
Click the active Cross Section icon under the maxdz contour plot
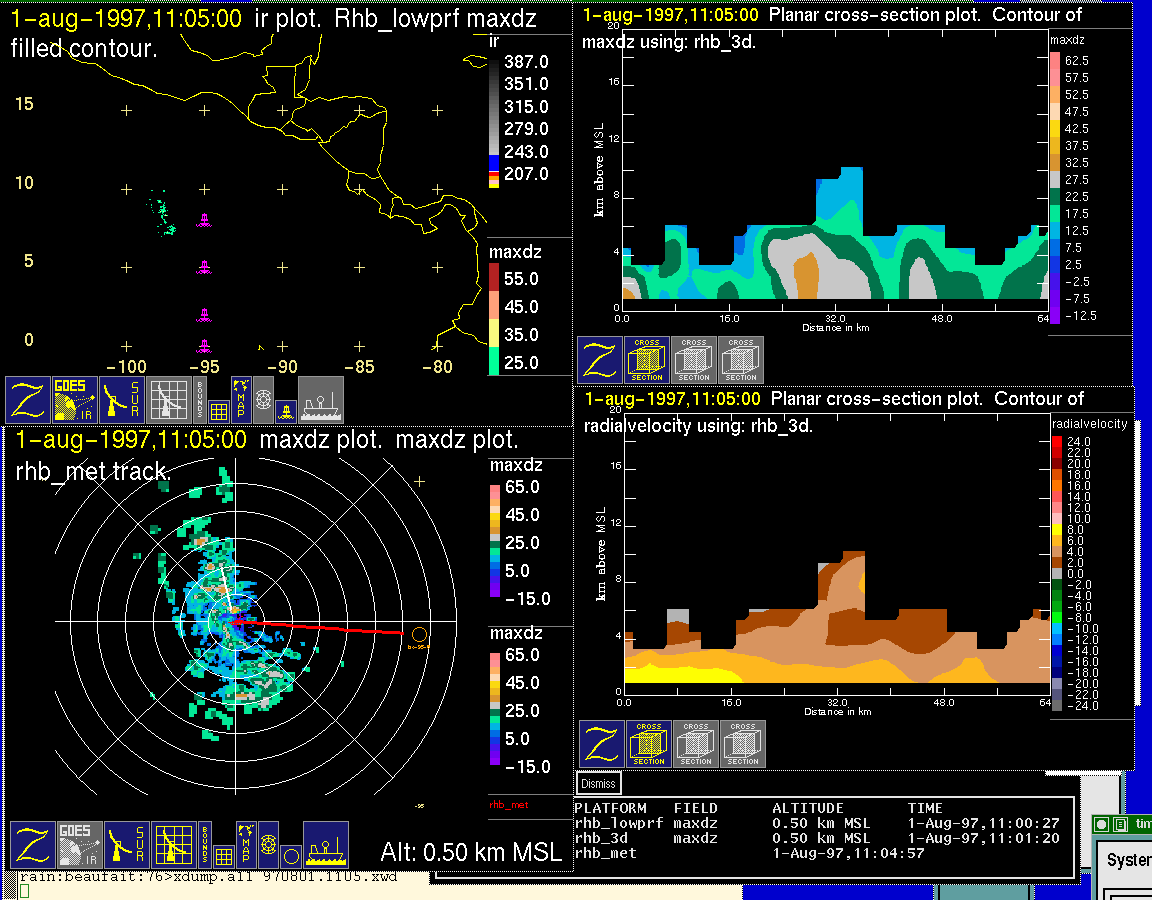[647, 360]
